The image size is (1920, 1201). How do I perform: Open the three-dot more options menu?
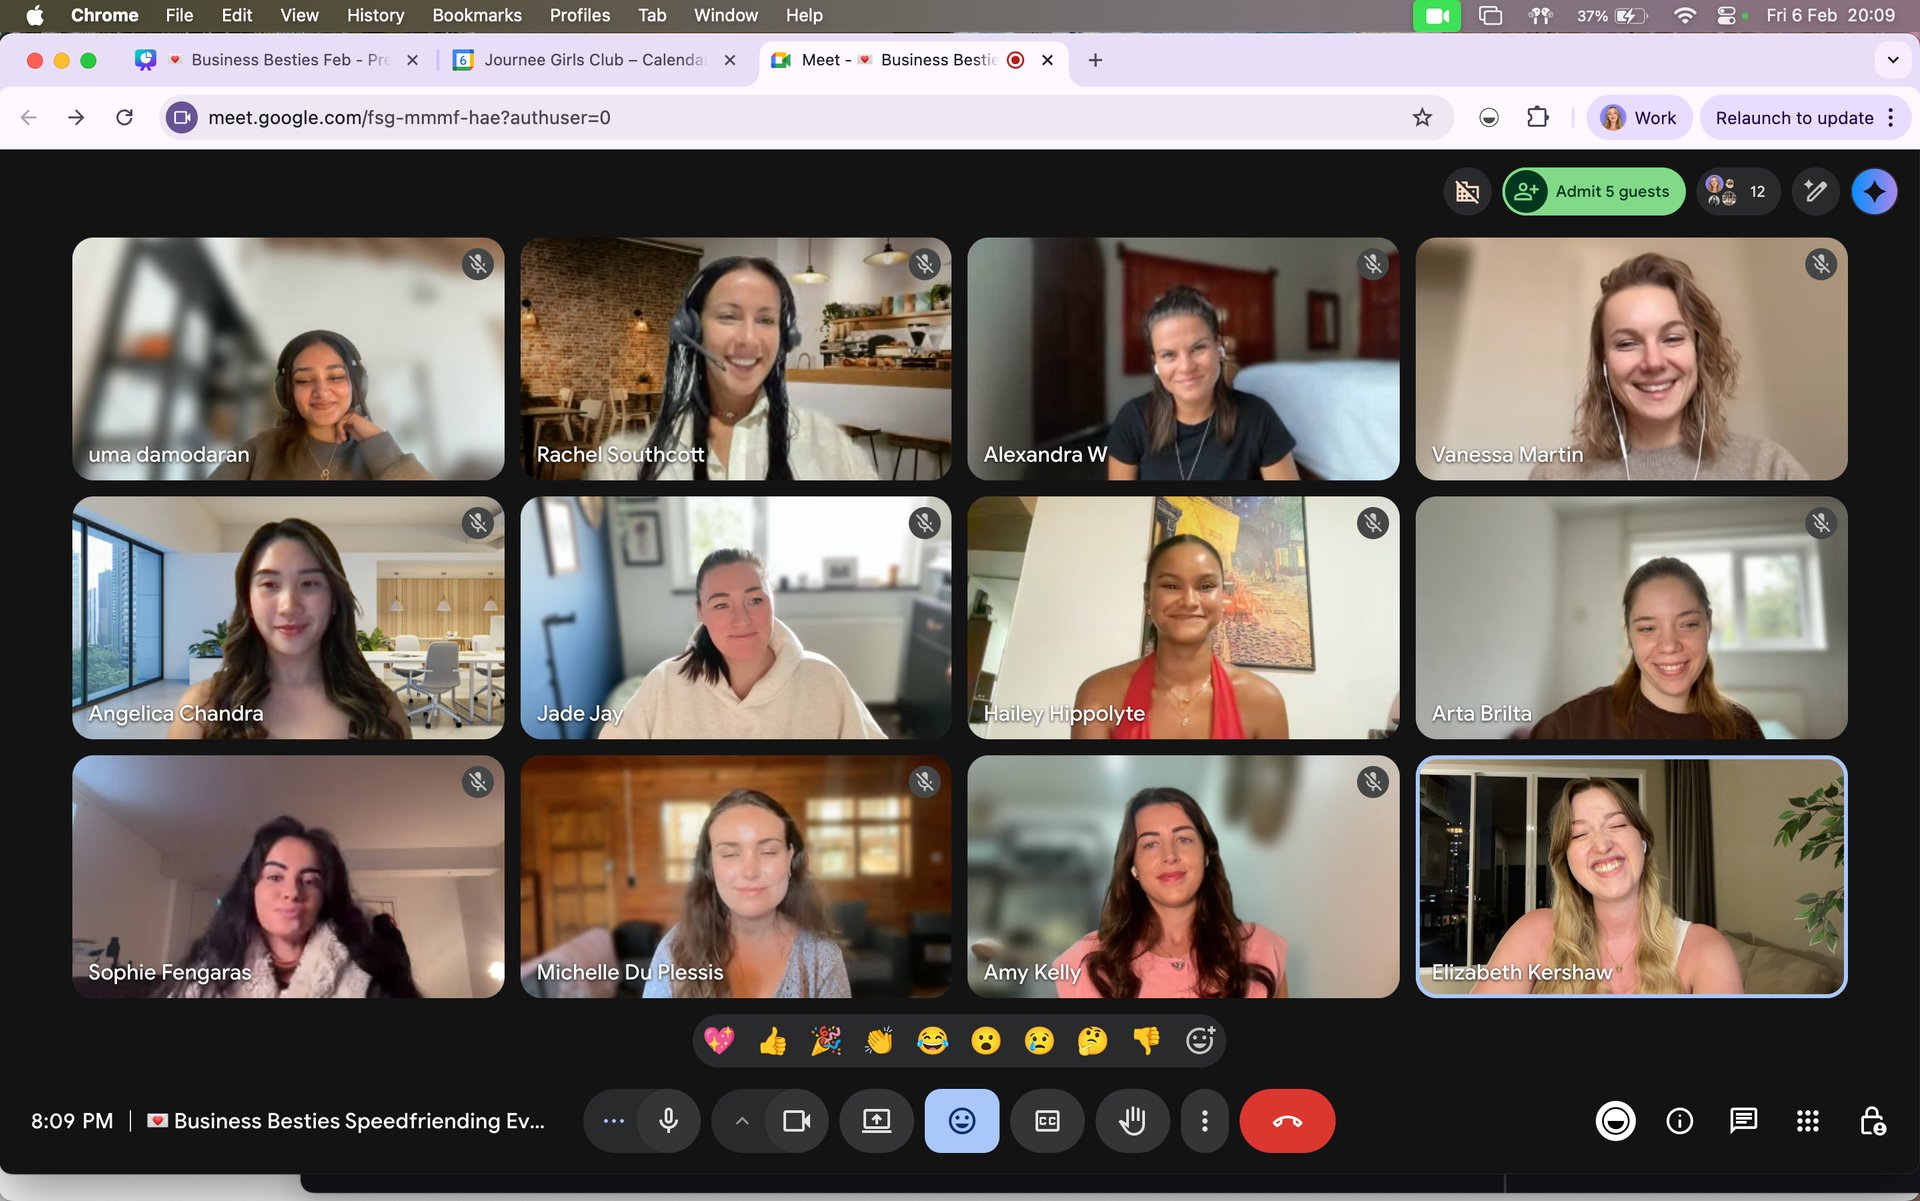[x=1204, y=1121]
